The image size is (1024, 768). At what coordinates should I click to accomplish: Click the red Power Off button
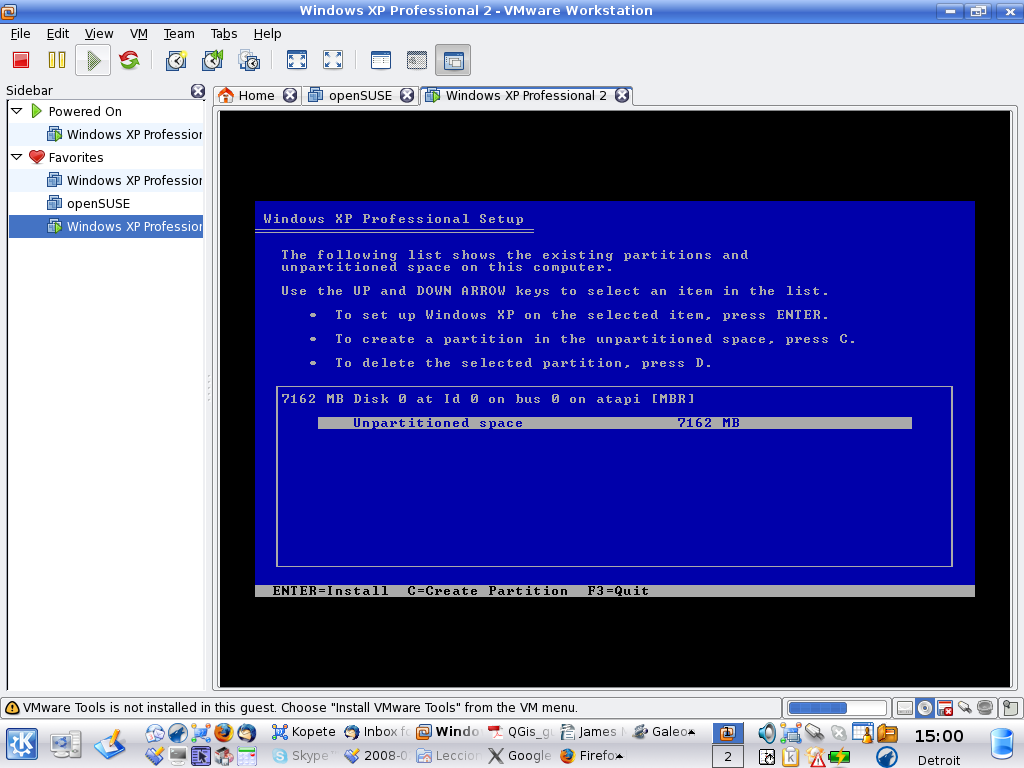[21, 60]
